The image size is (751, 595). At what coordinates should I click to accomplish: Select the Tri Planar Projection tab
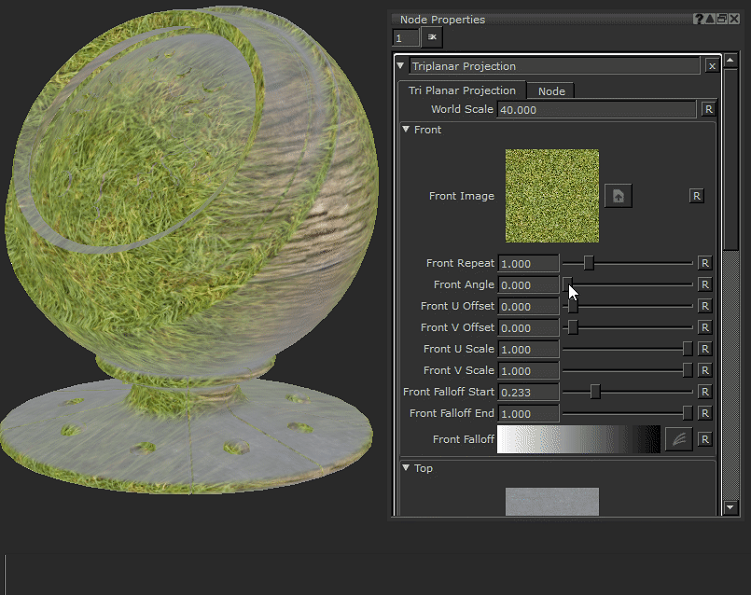[462, 91]
